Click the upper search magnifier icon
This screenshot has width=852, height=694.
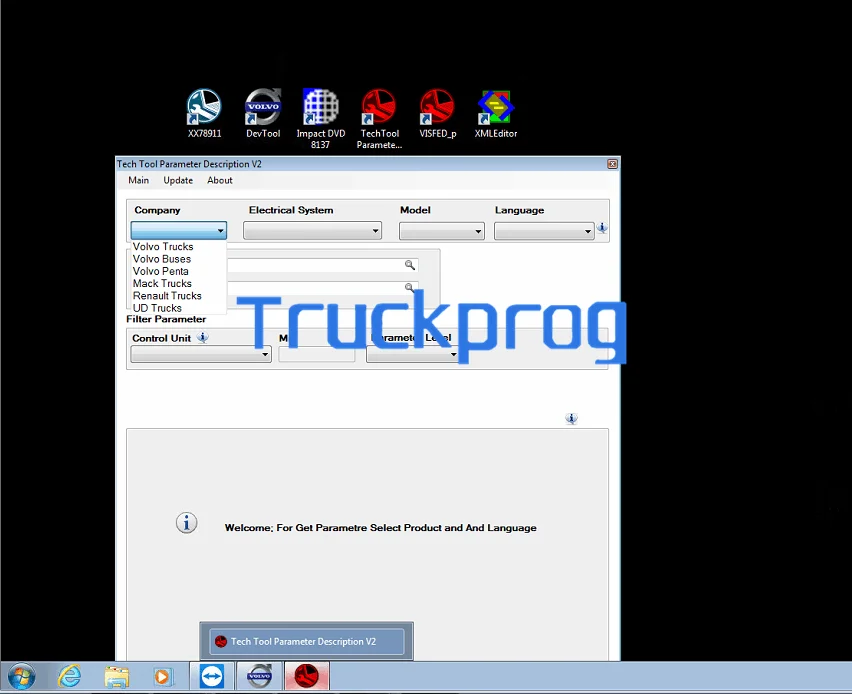click(x=410, y=265)
